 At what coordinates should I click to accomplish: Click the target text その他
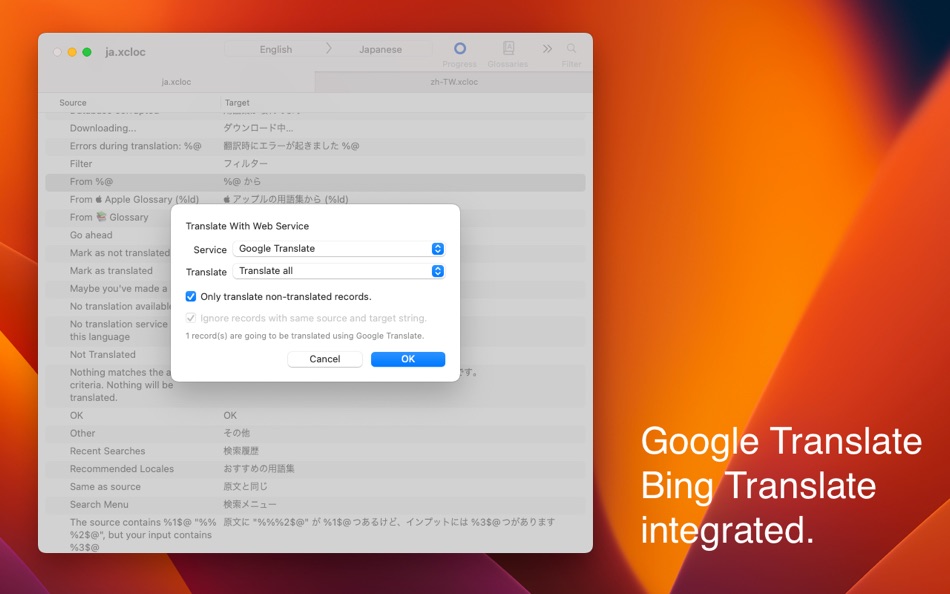click(236, 433)
